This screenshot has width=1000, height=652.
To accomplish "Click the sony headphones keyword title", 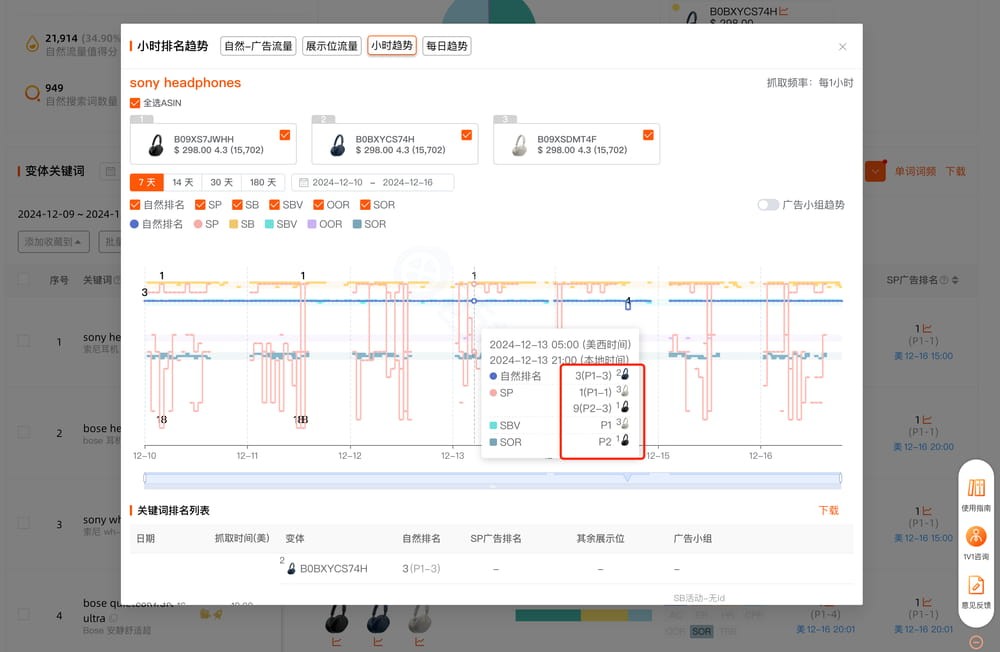I will pos(185,82).
